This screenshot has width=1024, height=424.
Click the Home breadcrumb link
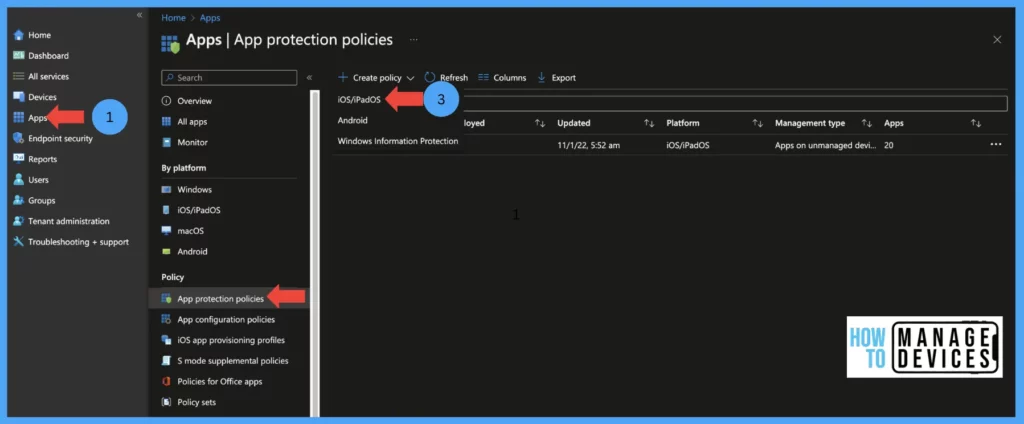pos(173,18)
